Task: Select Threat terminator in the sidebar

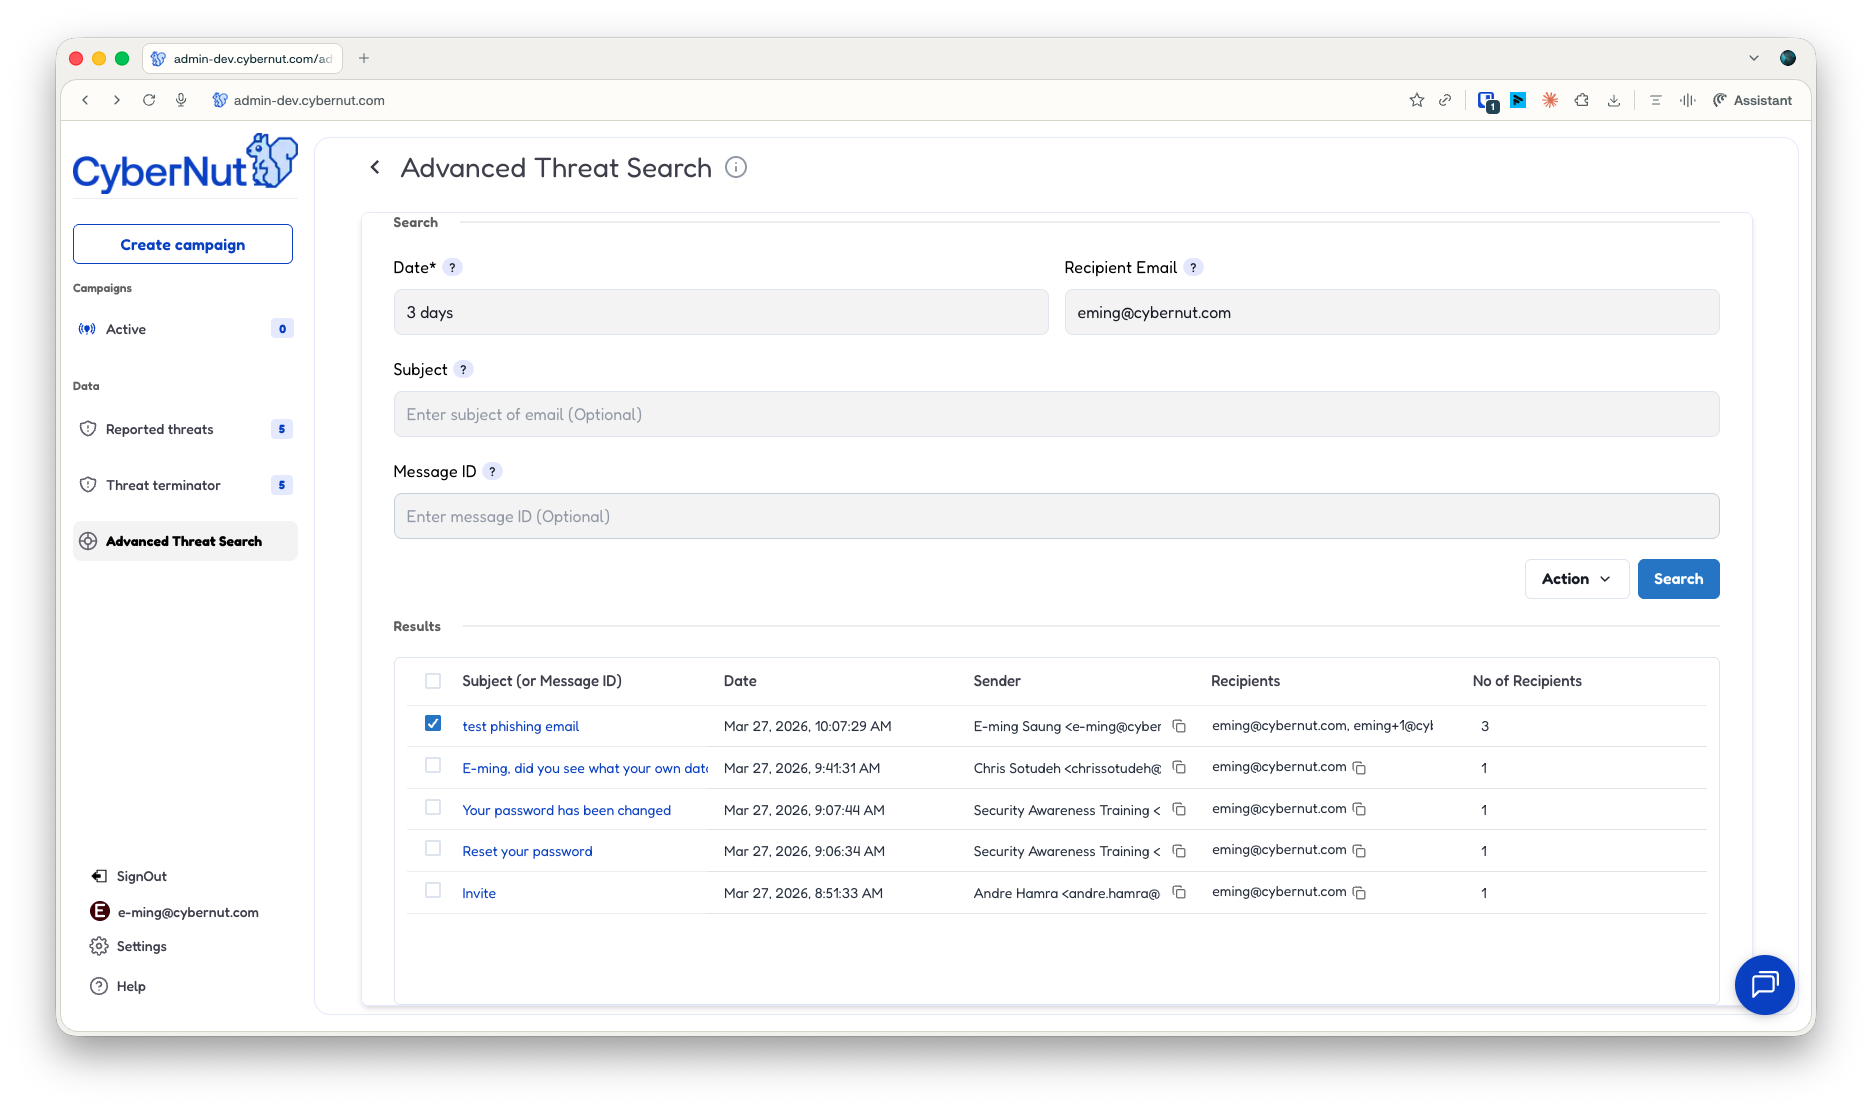Action: pos(161,485)
